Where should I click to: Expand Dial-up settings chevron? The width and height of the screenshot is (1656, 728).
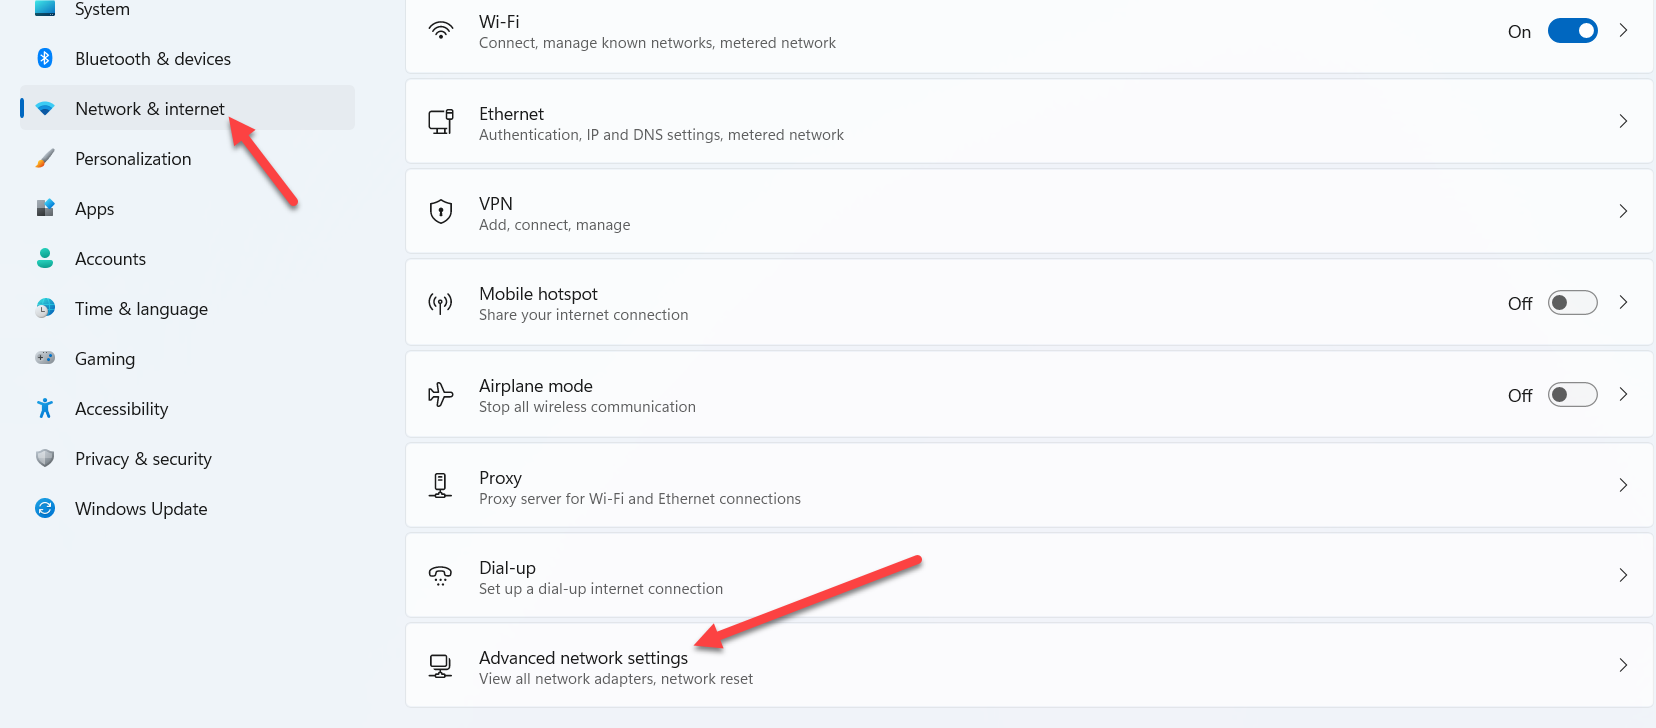[x=1623, y=575]
